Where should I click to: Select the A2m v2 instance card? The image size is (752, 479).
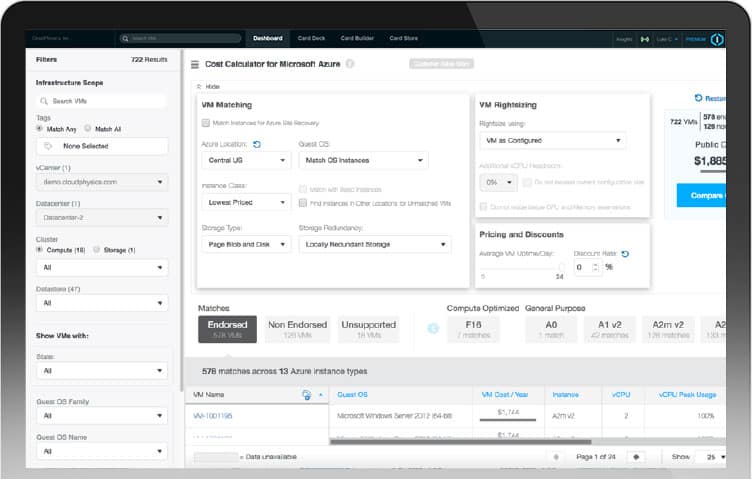668,329
